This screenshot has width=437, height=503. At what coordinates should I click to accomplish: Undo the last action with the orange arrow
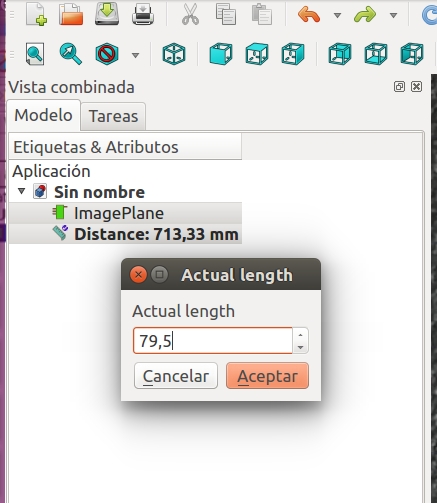[309, 15]
